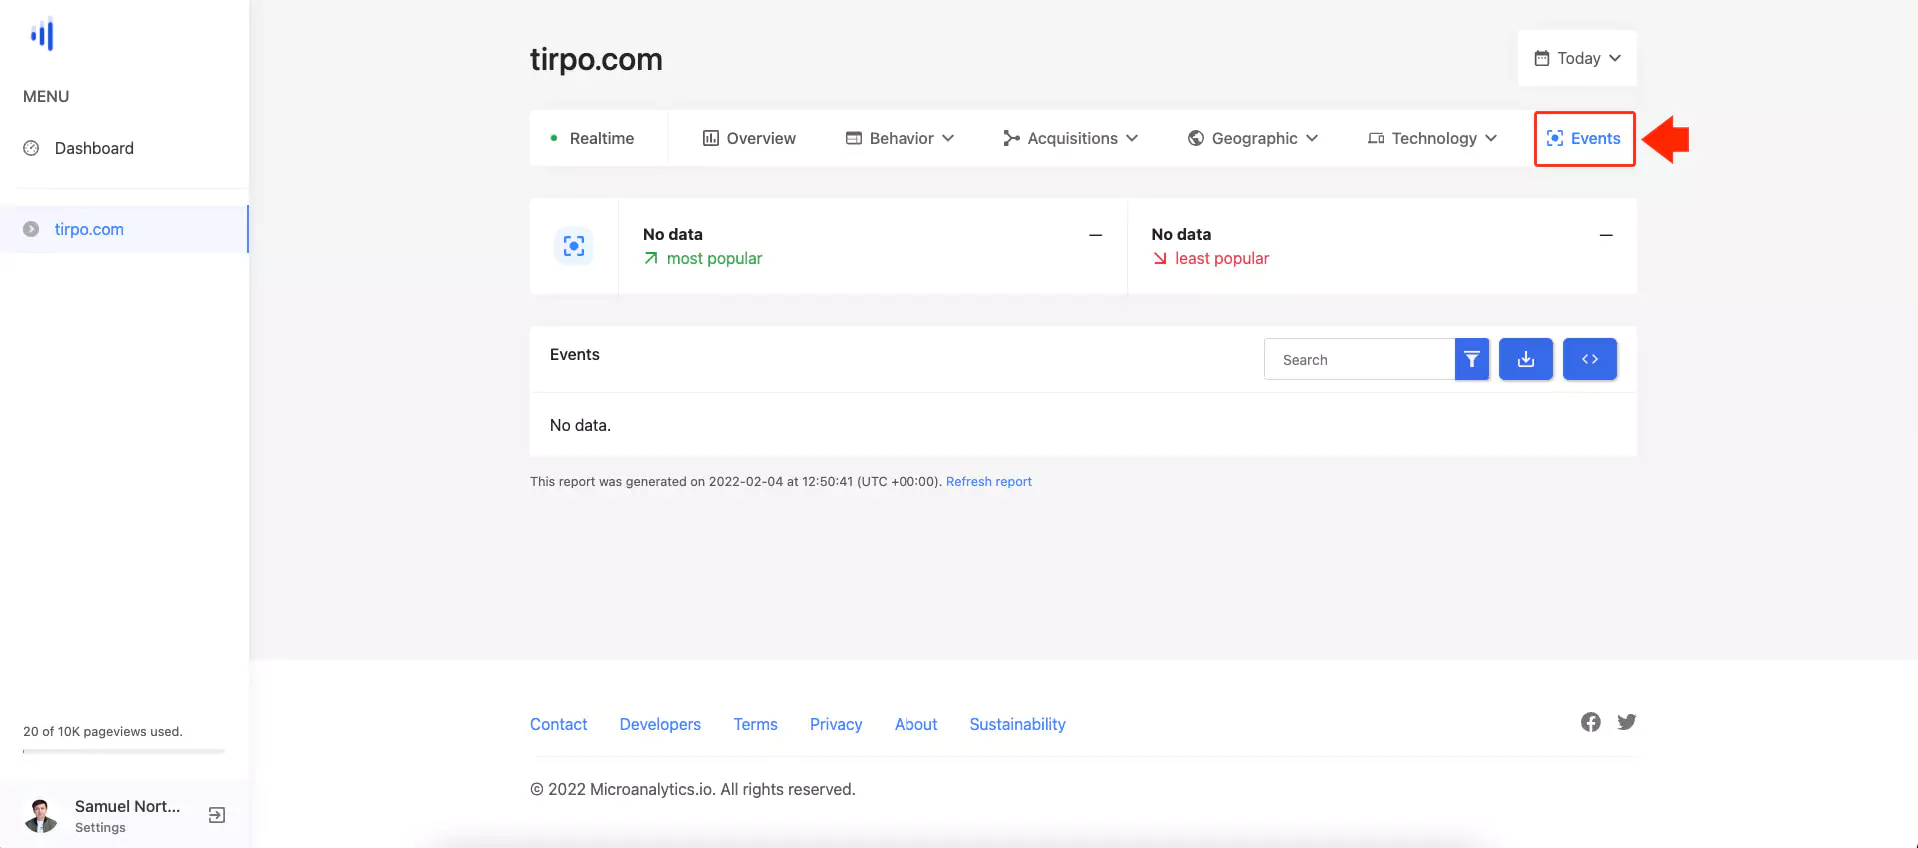This screenshot has height=848, width=1918.
Task: Click the Behavior window icon
Action: click(854, 138)
